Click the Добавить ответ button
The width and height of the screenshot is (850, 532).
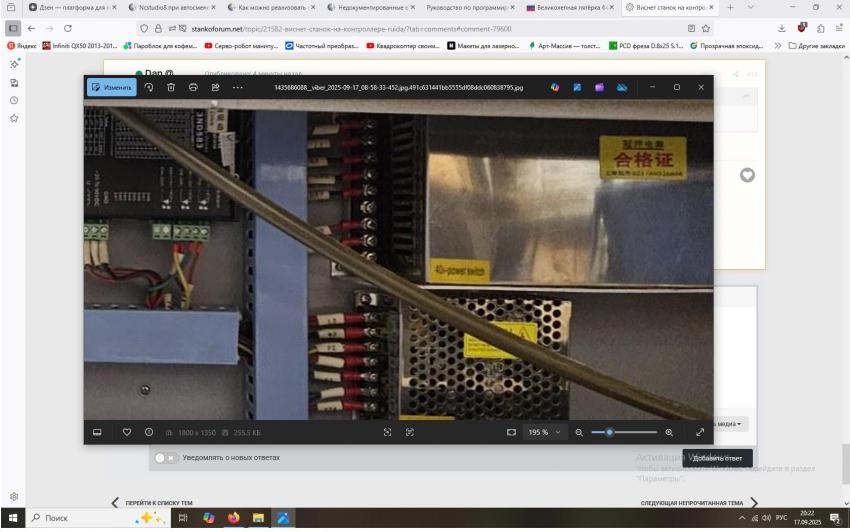pyautogui.click(x=717, y=457)
